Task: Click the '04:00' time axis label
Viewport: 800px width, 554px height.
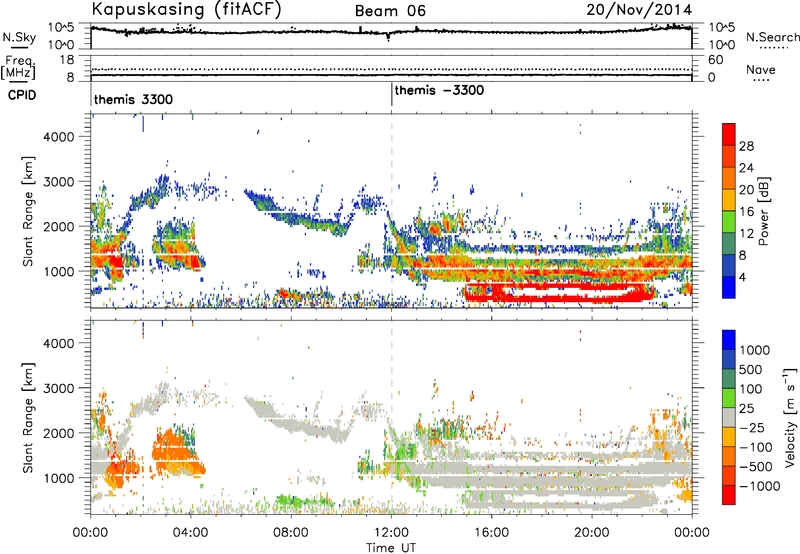Action: (x=191, y=533)
